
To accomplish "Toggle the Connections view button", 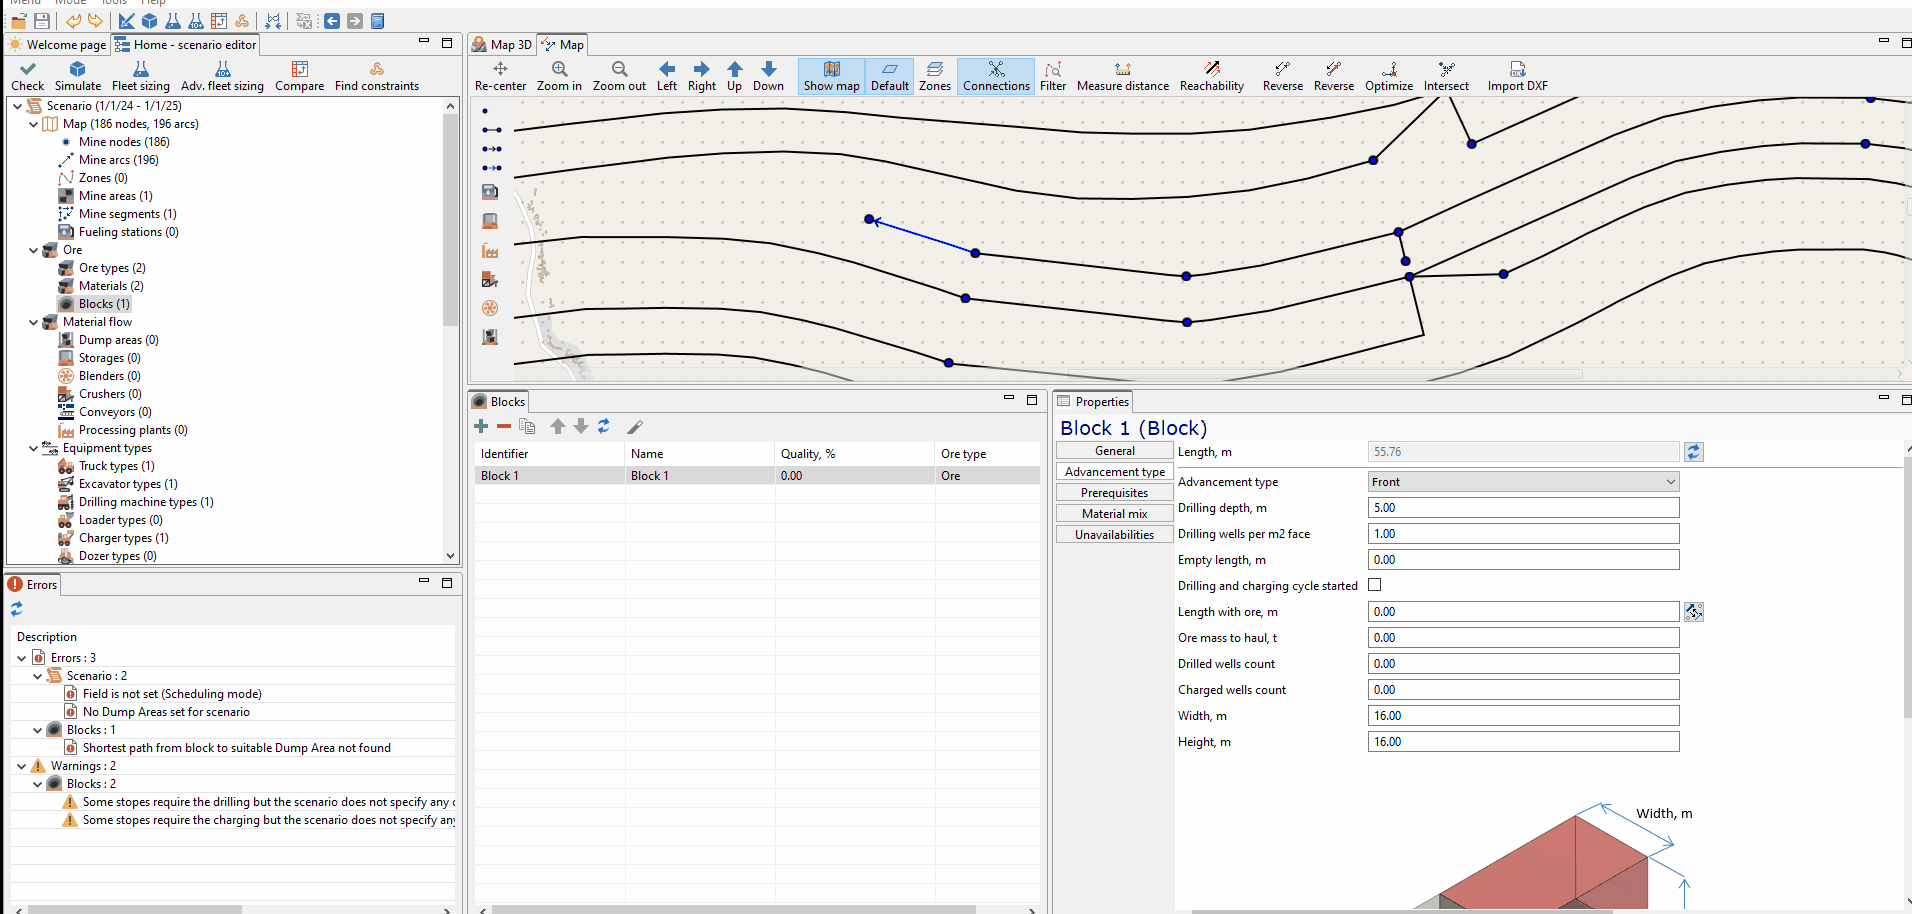I will click(x=996, y=76).
